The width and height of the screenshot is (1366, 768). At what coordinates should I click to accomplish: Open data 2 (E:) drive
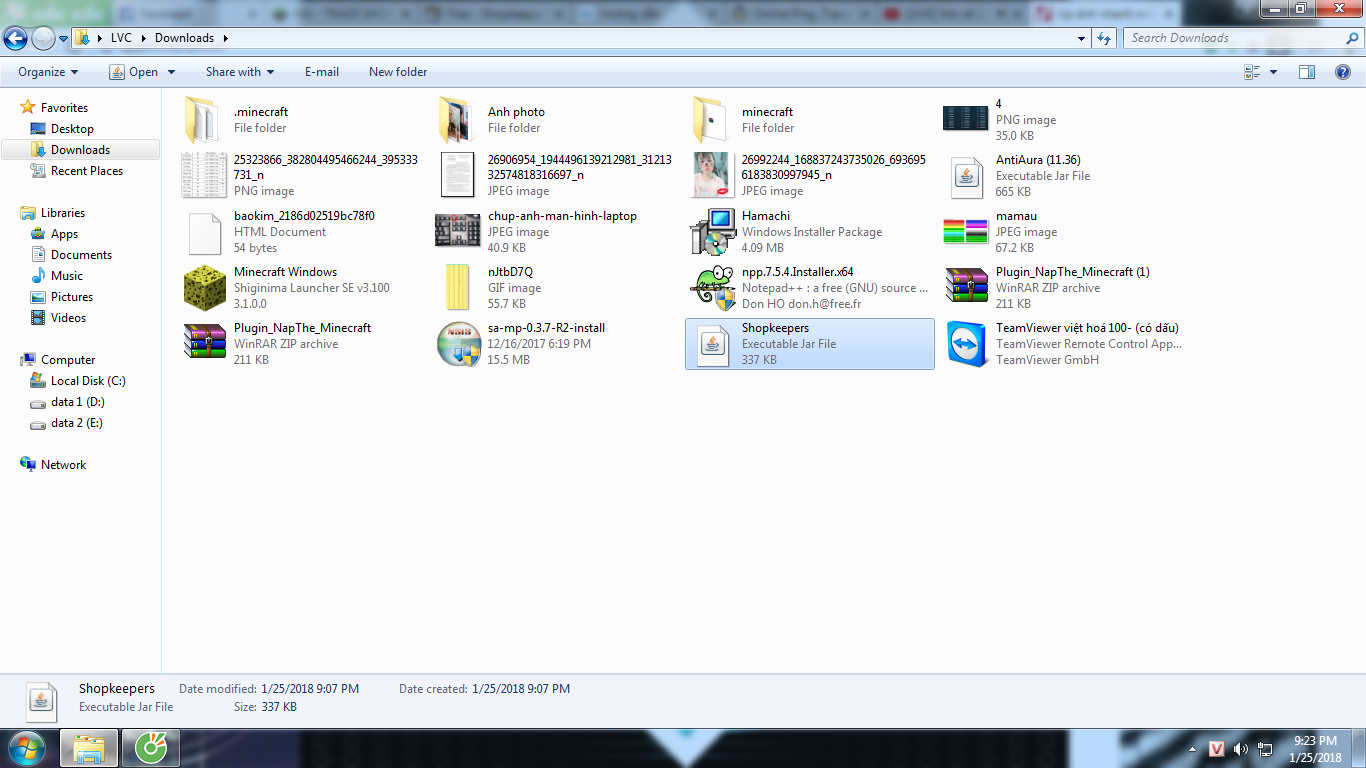77,423
